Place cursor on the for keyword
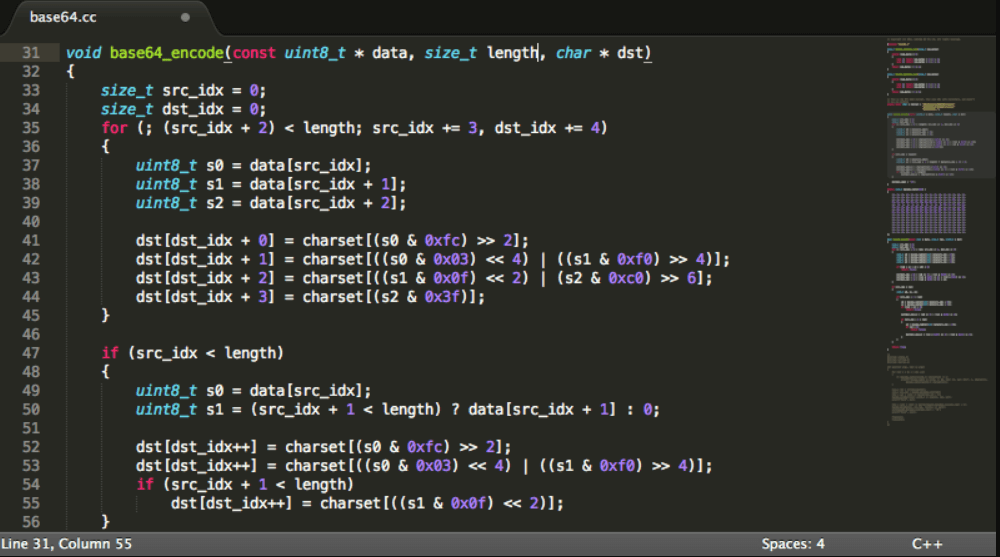The width and height of the screenshot is (1000, 557). [x=114, y=128]
